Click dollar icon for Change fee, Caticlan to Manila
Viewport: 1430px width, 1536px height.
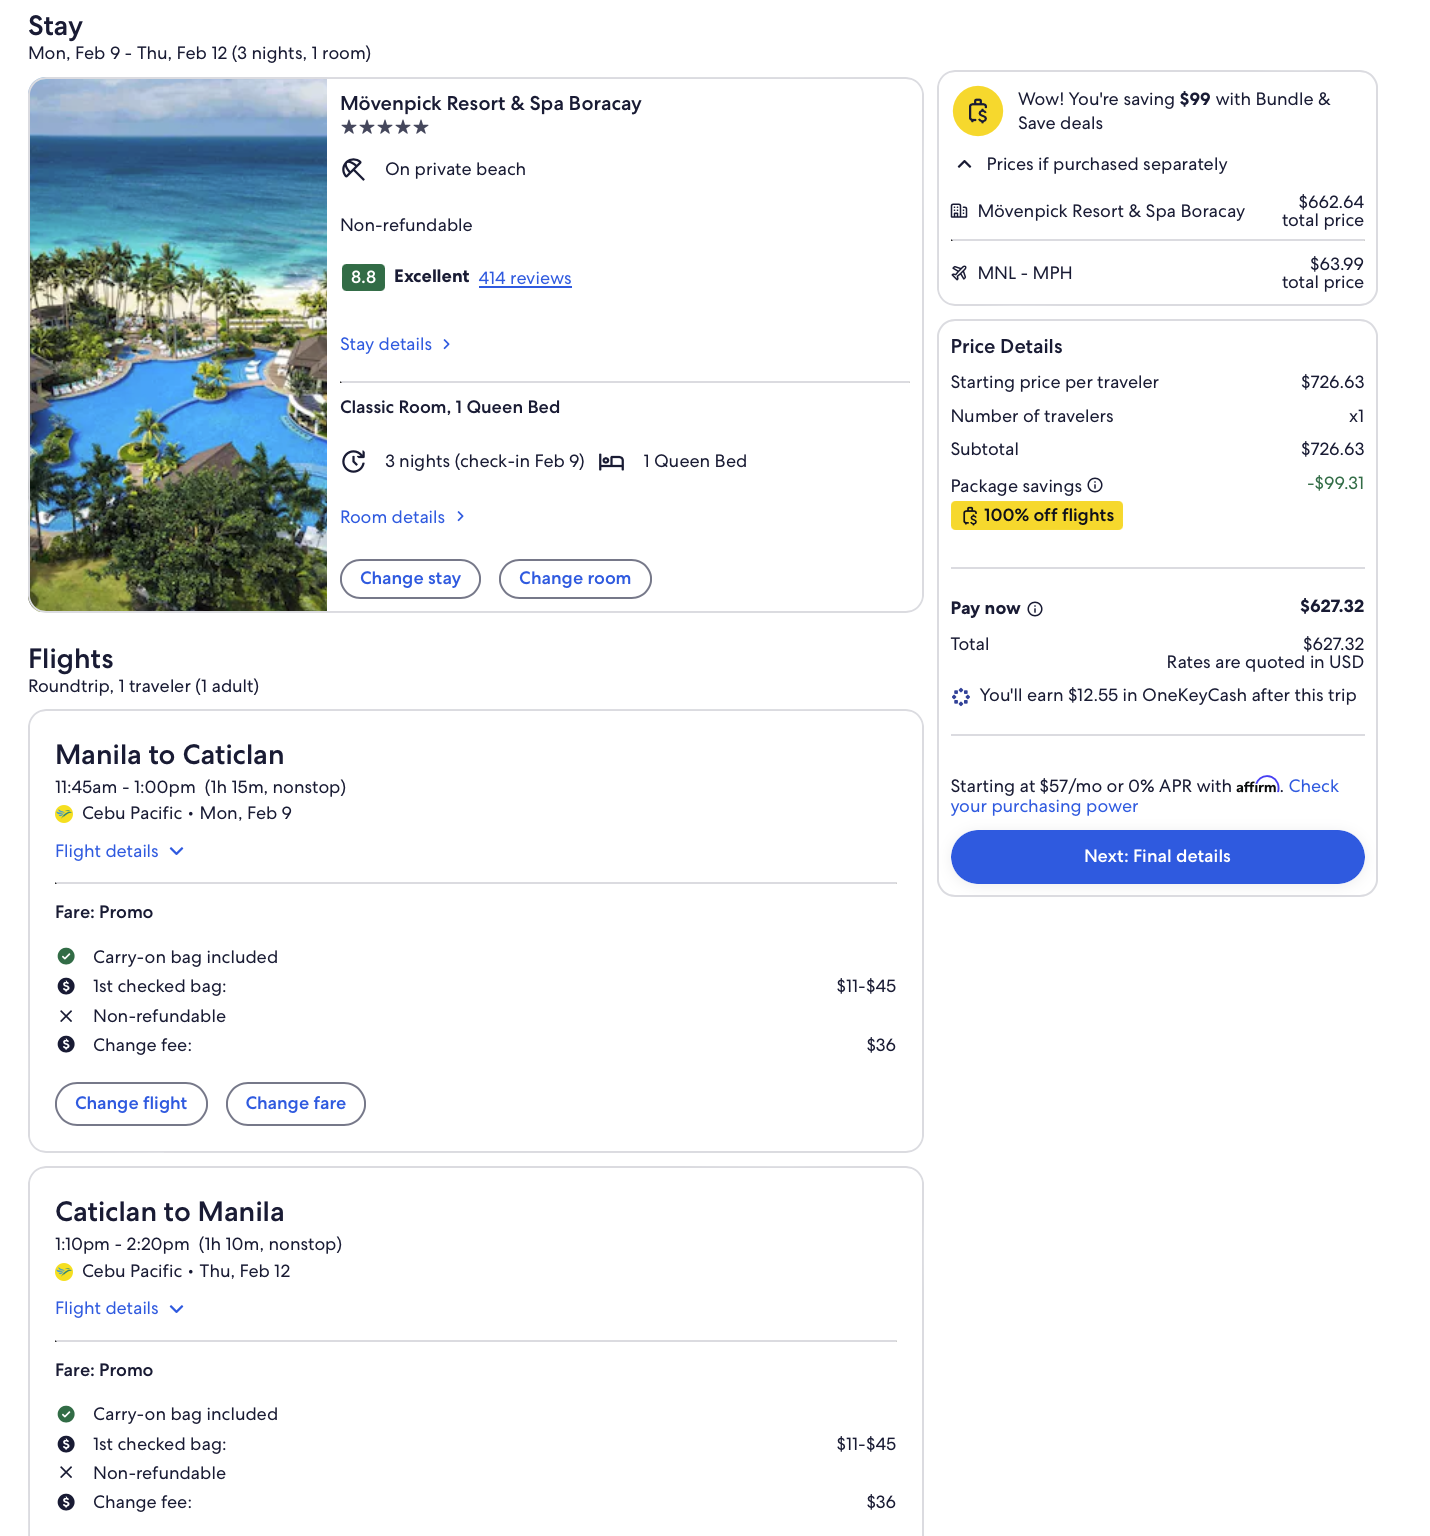pos(66,1502)
